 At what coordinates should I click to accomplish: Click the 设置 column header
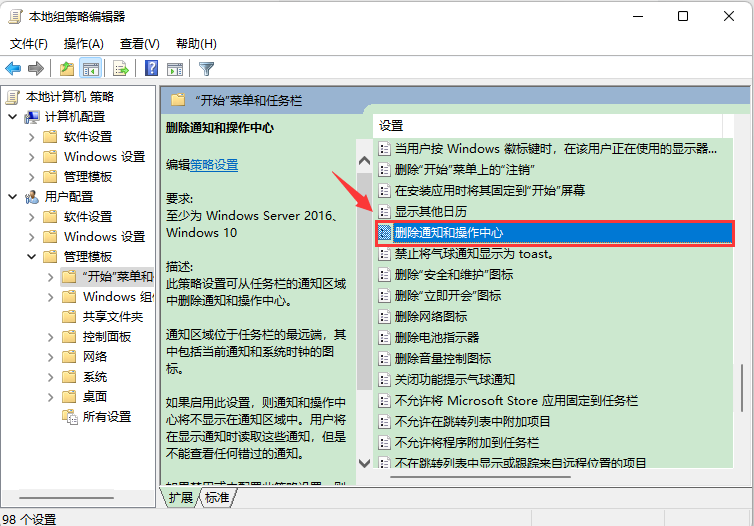(x=391, y=126)
